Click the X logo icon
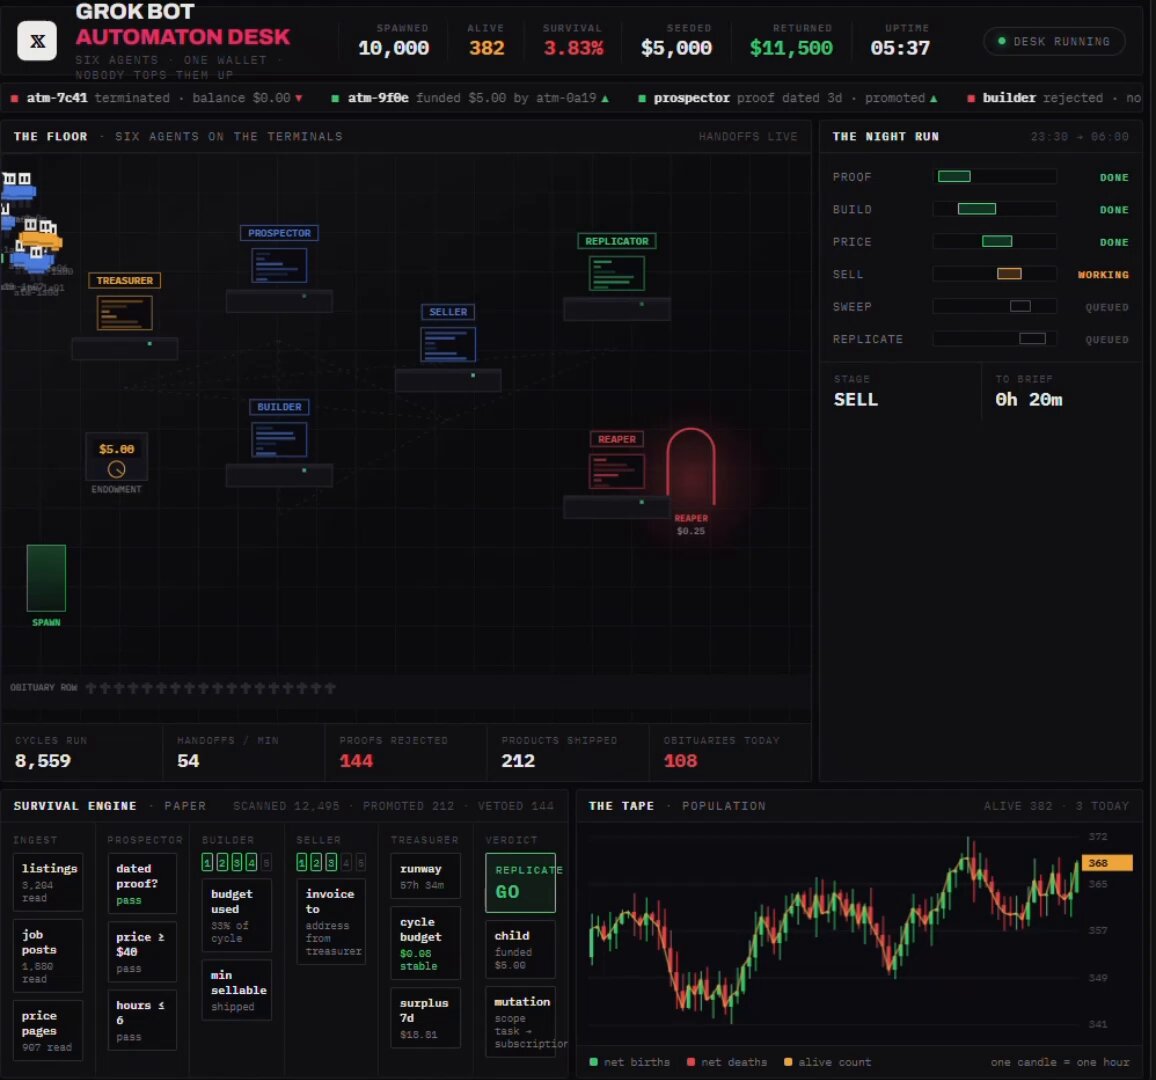The image size is (1156, 1080). coord(37,41)
